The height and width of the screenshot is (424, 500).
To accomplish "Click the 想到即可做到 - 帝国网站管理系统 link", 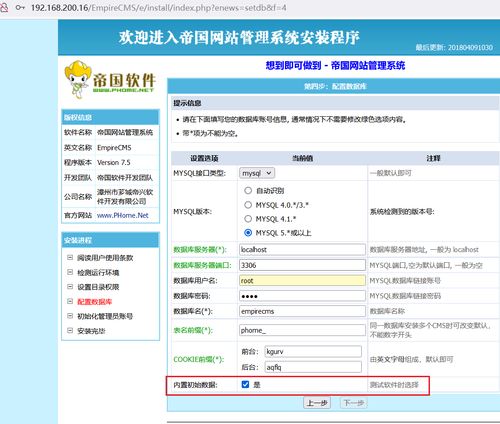I will coord(335,65).
